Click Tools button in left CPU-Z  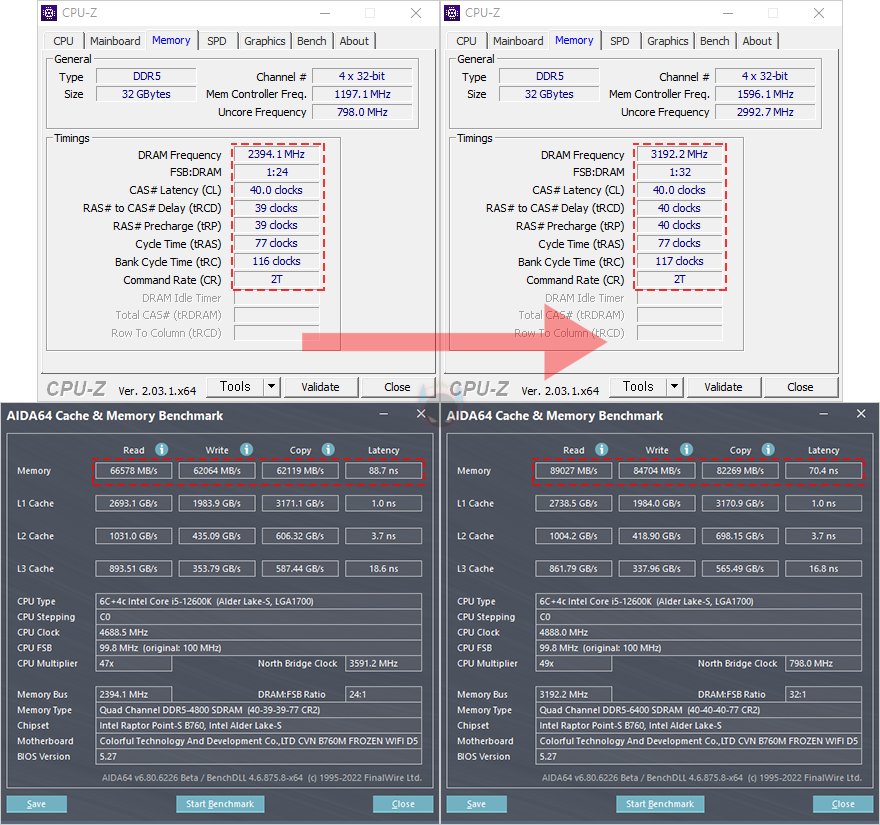tap(235, 387)
